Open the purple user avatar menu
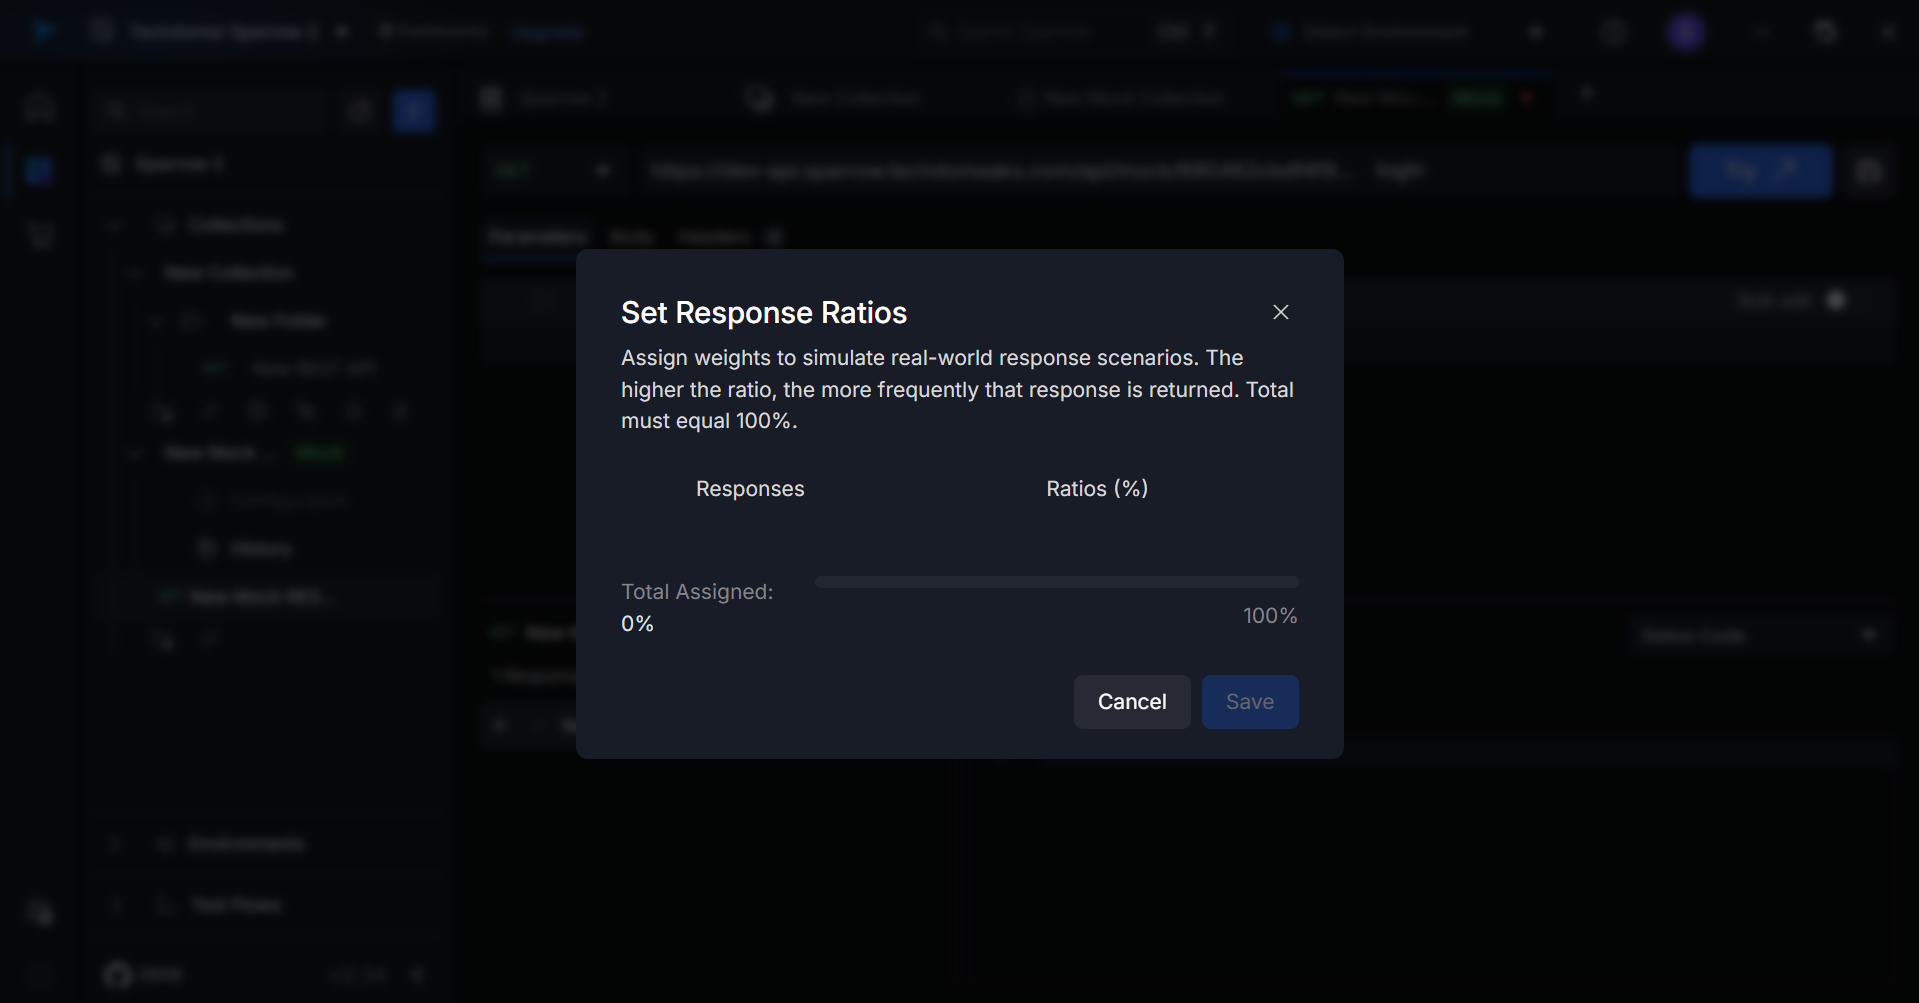The width and height of the screenshot is (1919, 1003). pos(1686,32)
